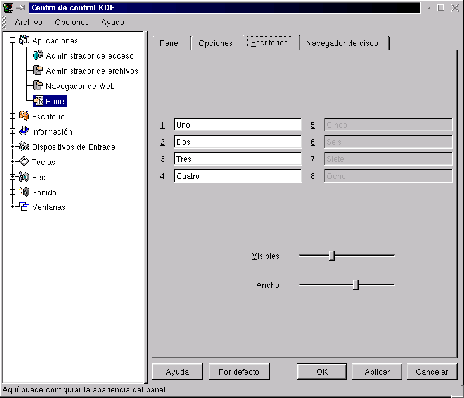Click the pin (sticky) icon in title bar
The width and height of the screenshot is (464, 398).
[21, 8]
